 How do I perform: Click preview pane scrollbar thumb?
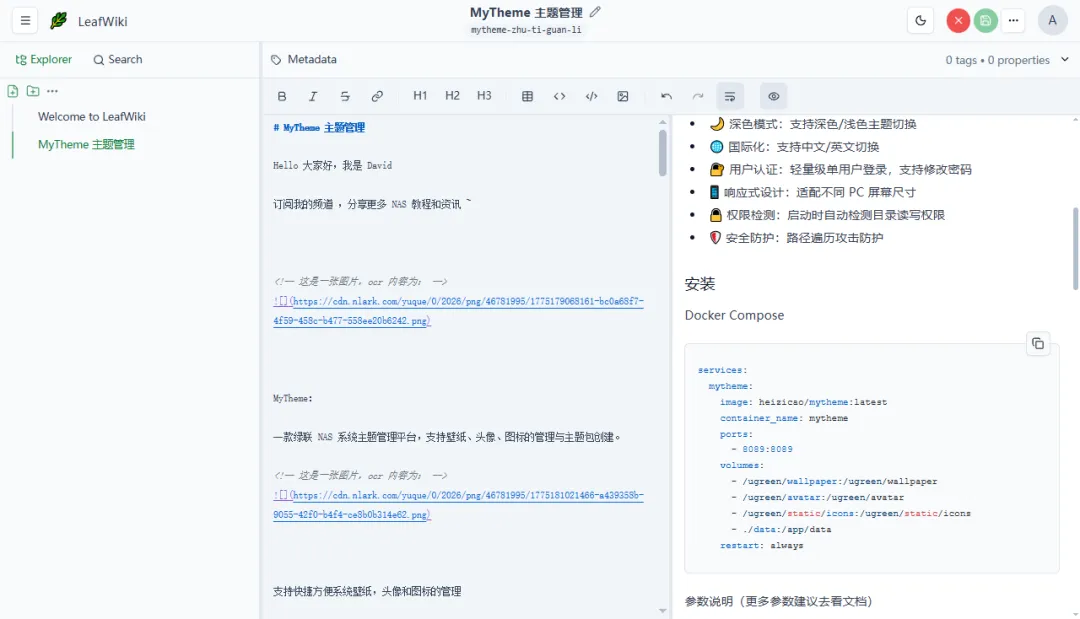click(x=1075, y=249)
